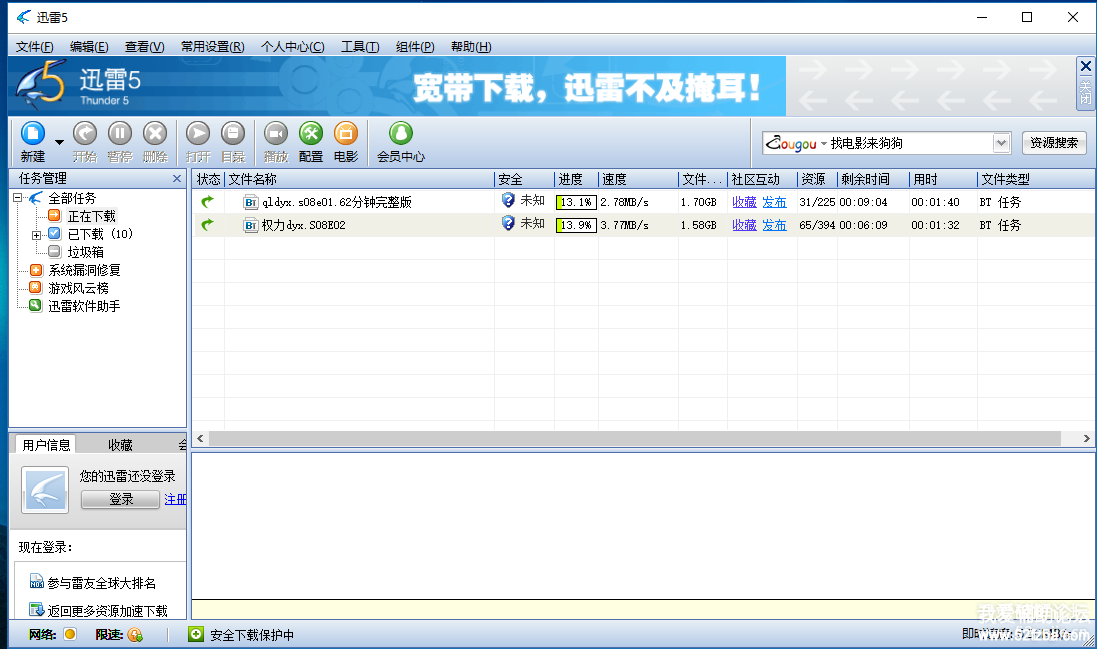Open the 帮助(H) menu
The width and height of the screenshot is (1097, 649).
coord(471,47)
